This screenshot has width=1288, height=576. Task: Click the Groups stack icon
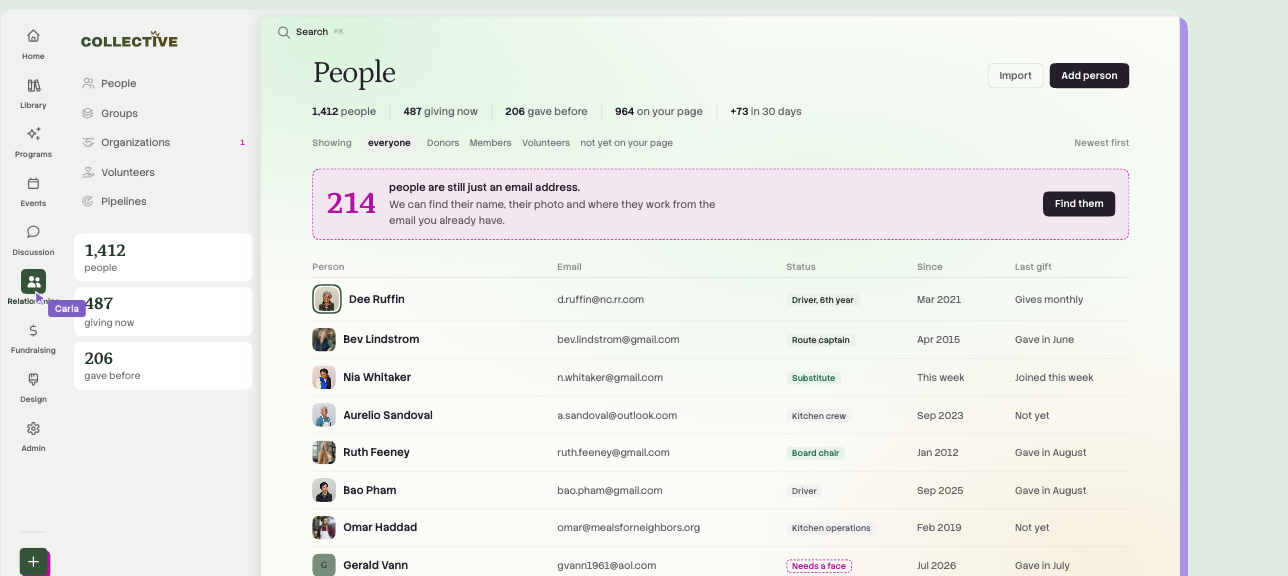pos(88,113)
